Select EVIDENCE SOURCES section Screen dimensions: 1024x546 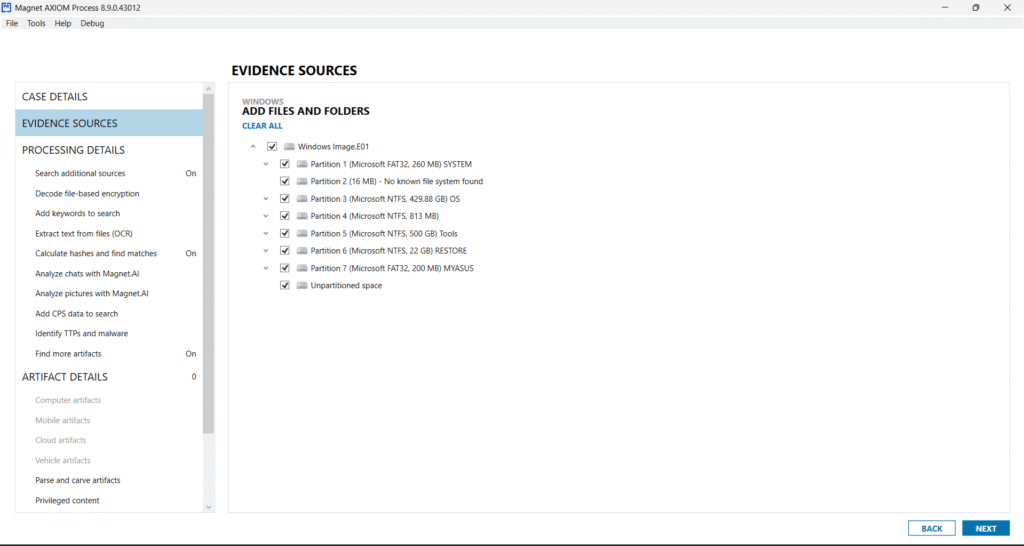[x=109, y=123]
